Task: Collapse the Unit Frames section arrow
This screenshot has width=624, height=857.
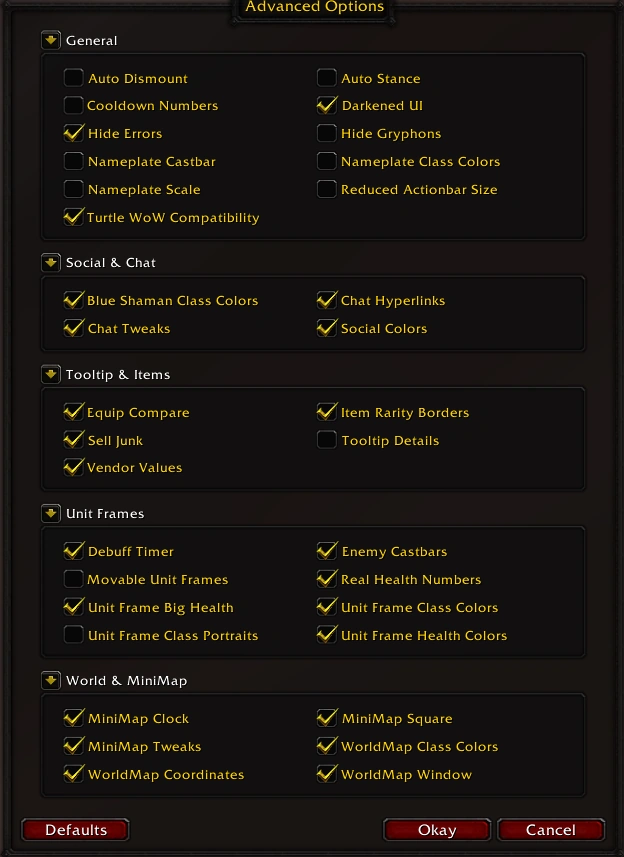Action: [x=51, y=514]
